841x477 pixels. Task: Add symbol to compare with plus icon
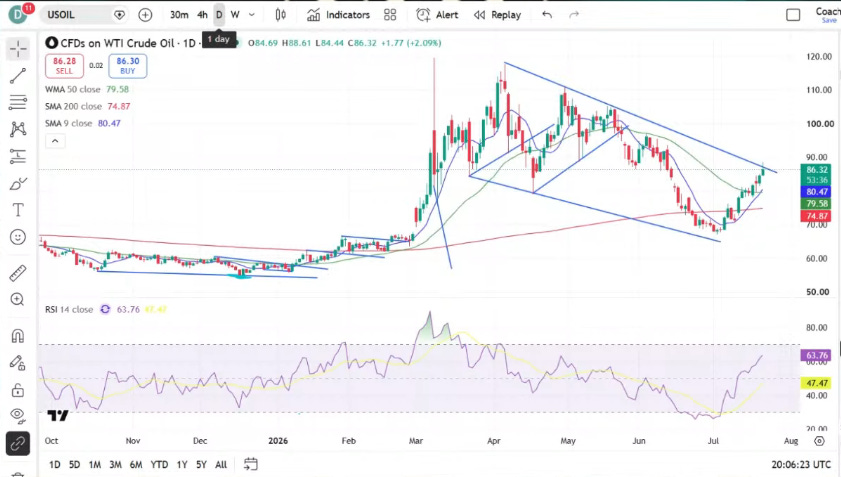coord(145,15)
